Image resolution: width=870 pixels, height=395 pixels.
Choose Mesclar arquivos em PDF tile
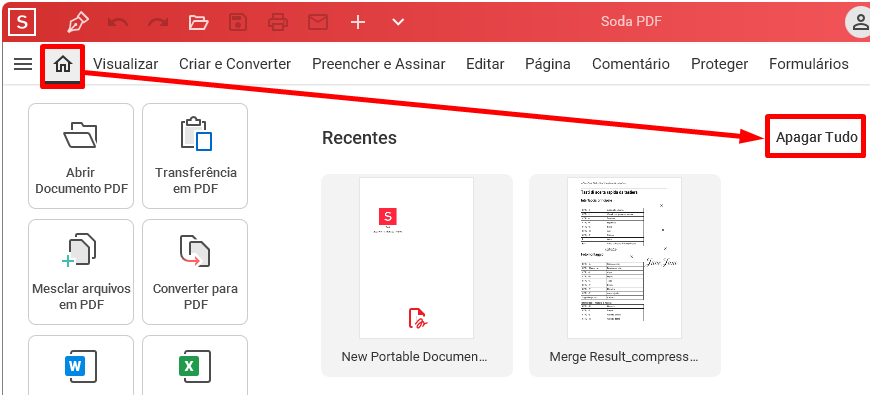point(81,272)
